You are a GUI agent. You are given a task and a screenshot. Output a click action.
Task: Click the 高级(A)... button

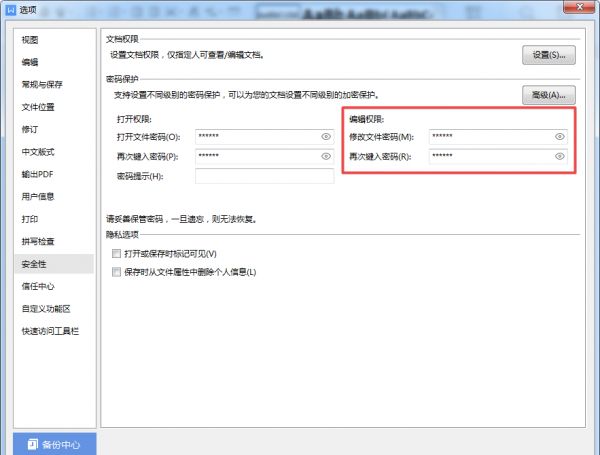549,95
